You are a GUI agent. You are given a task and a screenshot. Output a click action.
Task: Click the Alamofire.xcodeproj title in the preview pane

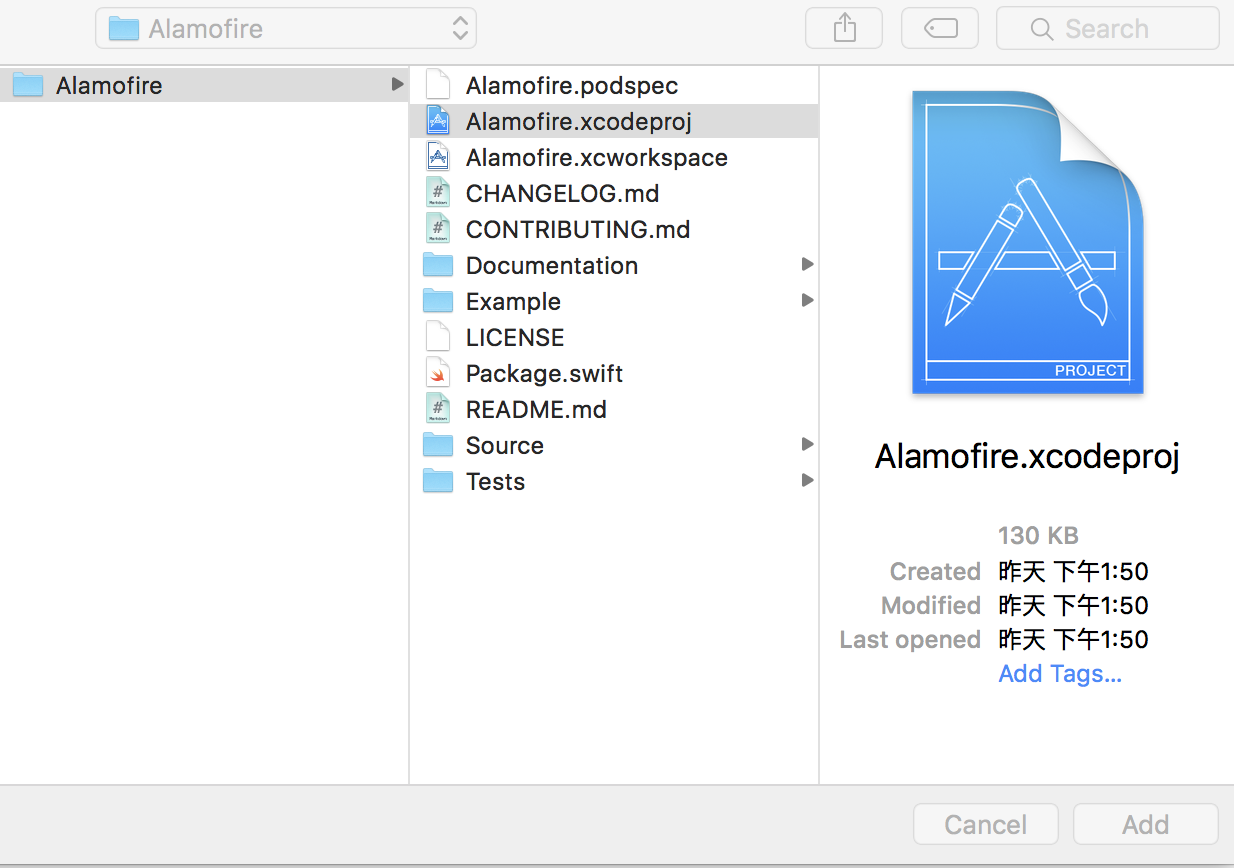pos(1027,456)
